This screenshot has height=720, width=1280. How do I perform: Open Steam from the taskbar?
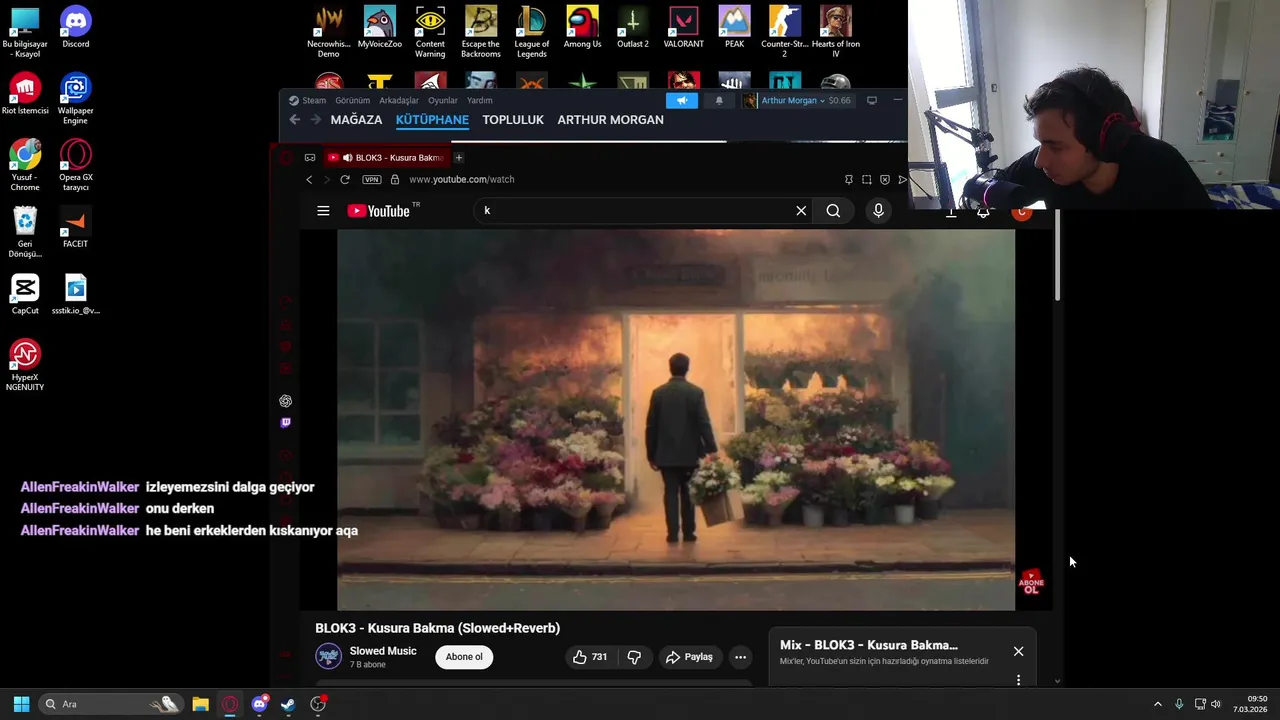tap(288, 704)
